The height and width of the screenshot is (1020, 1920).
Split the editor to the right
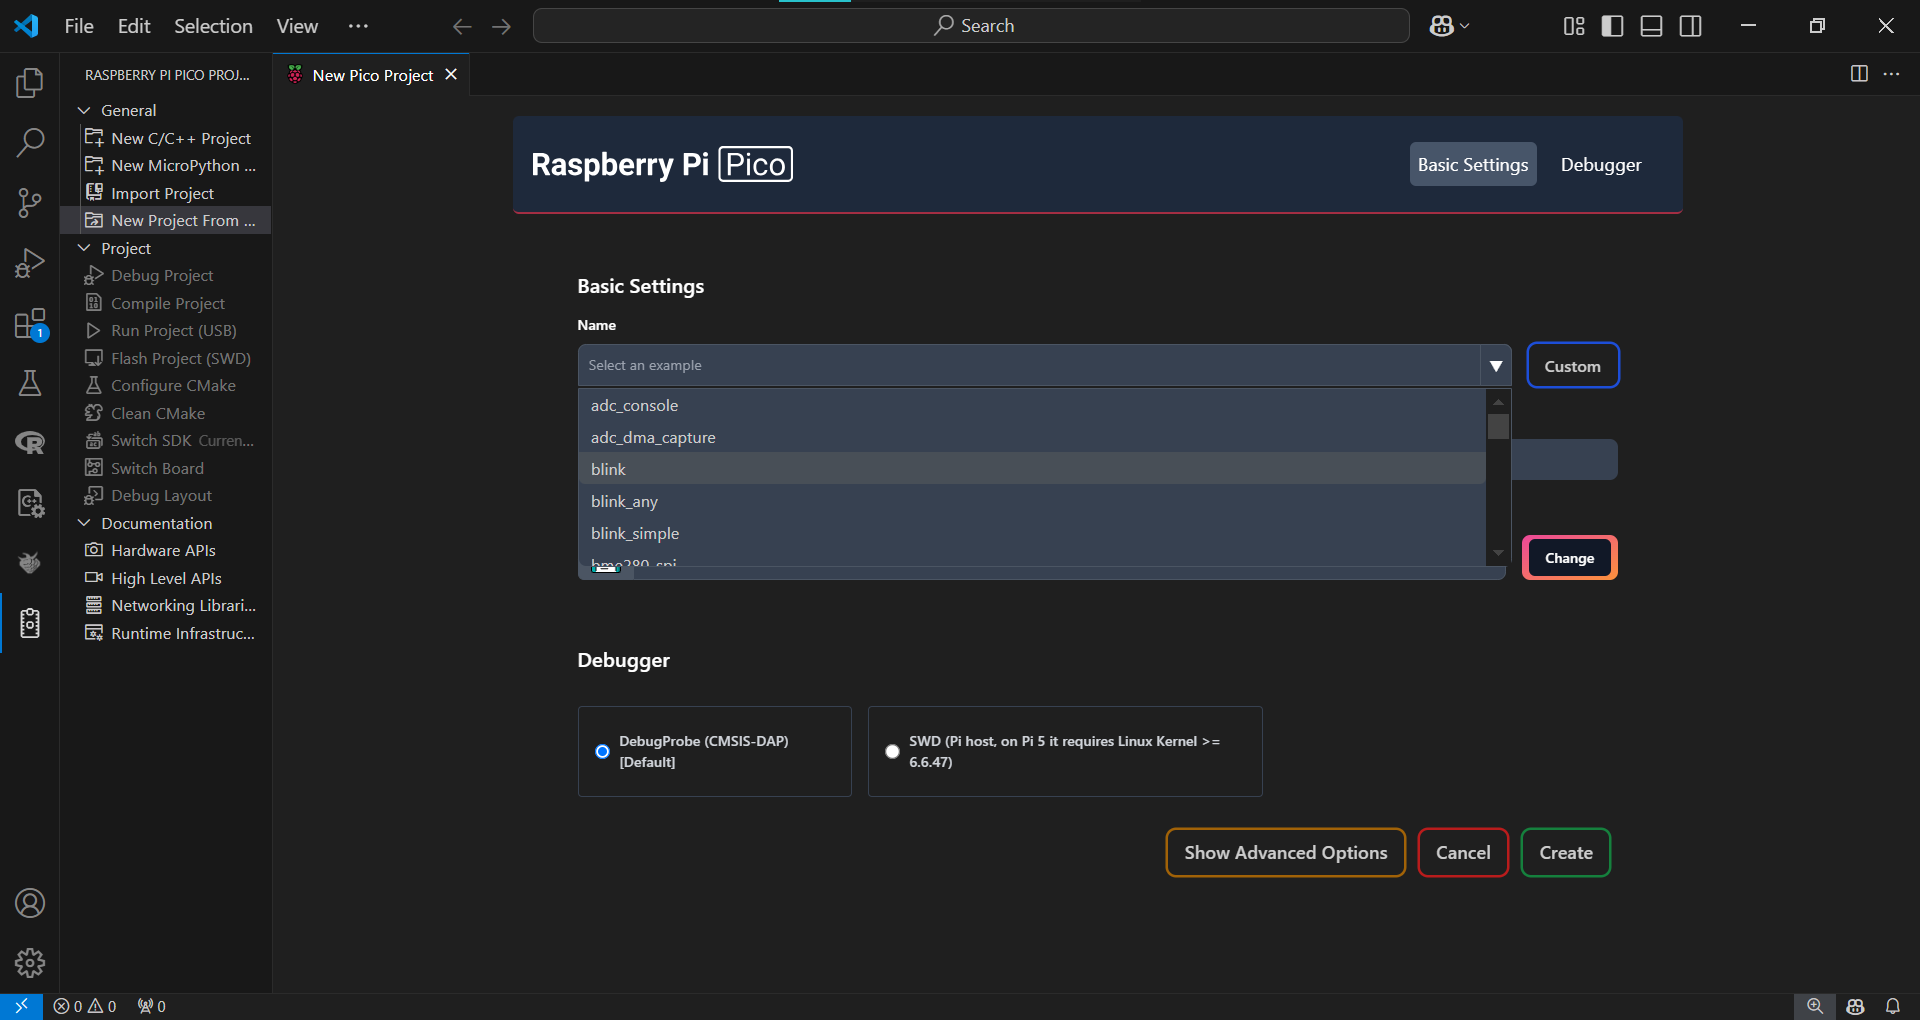1859,74
